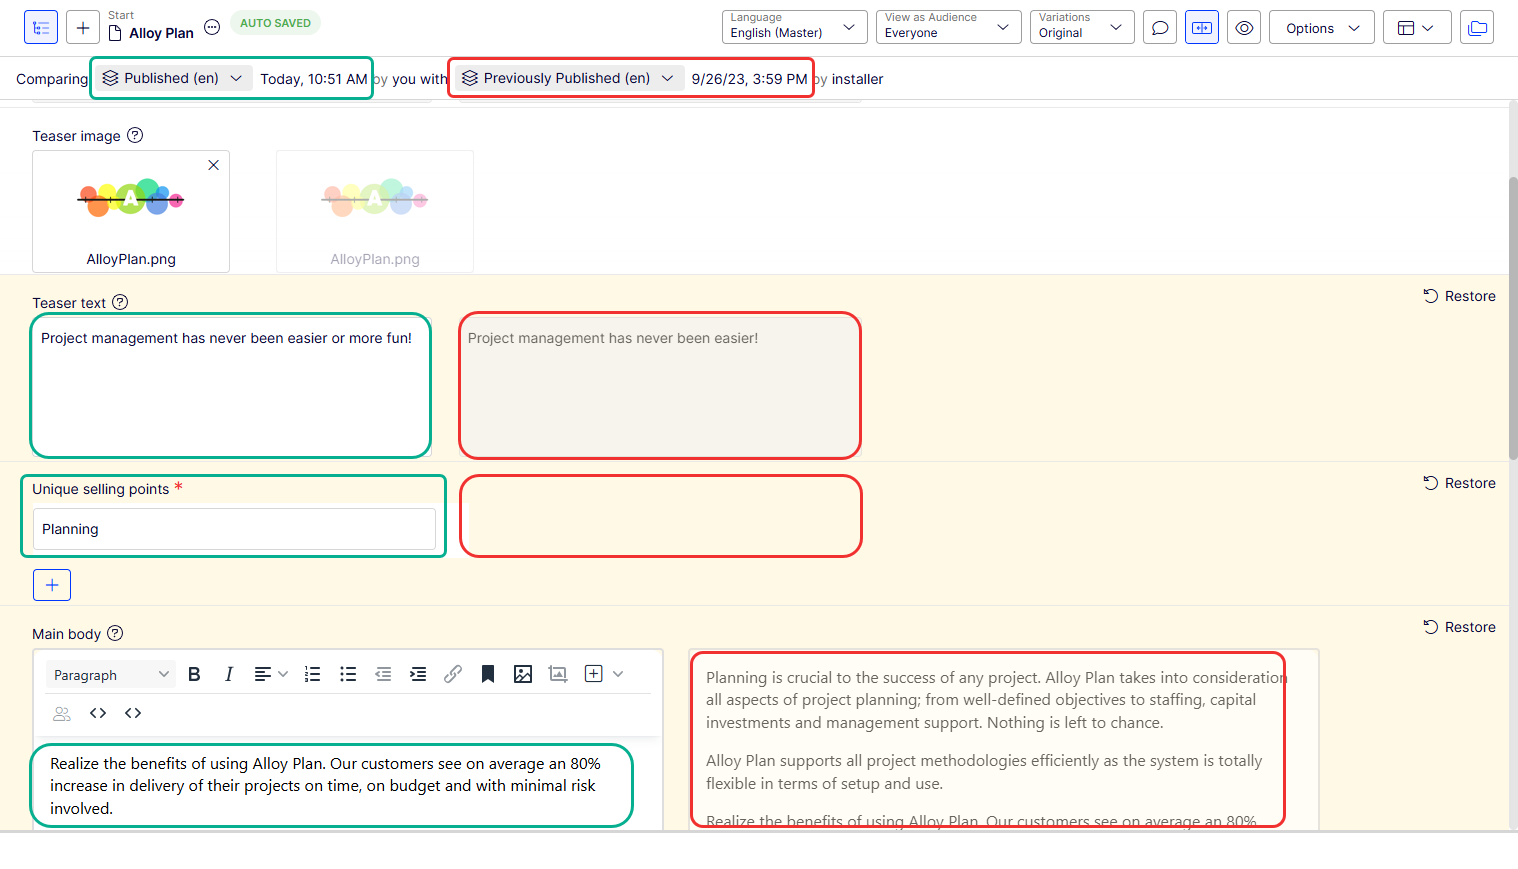Image resolution: width=1518 pixels, height=869 pixels.
Task: Select the current AlloyPlan.png teaser thumbnail
Action: coord(131,211)
